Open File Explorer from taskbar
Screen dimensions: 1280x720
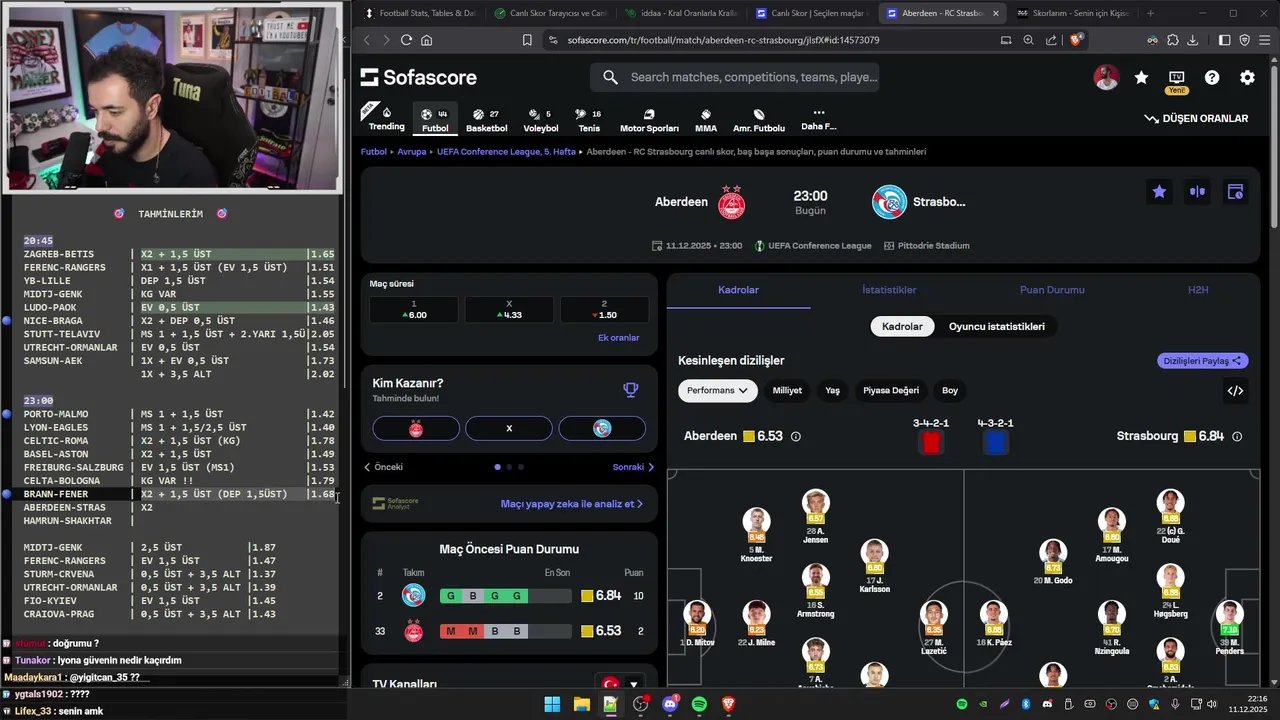click(581, 704)
